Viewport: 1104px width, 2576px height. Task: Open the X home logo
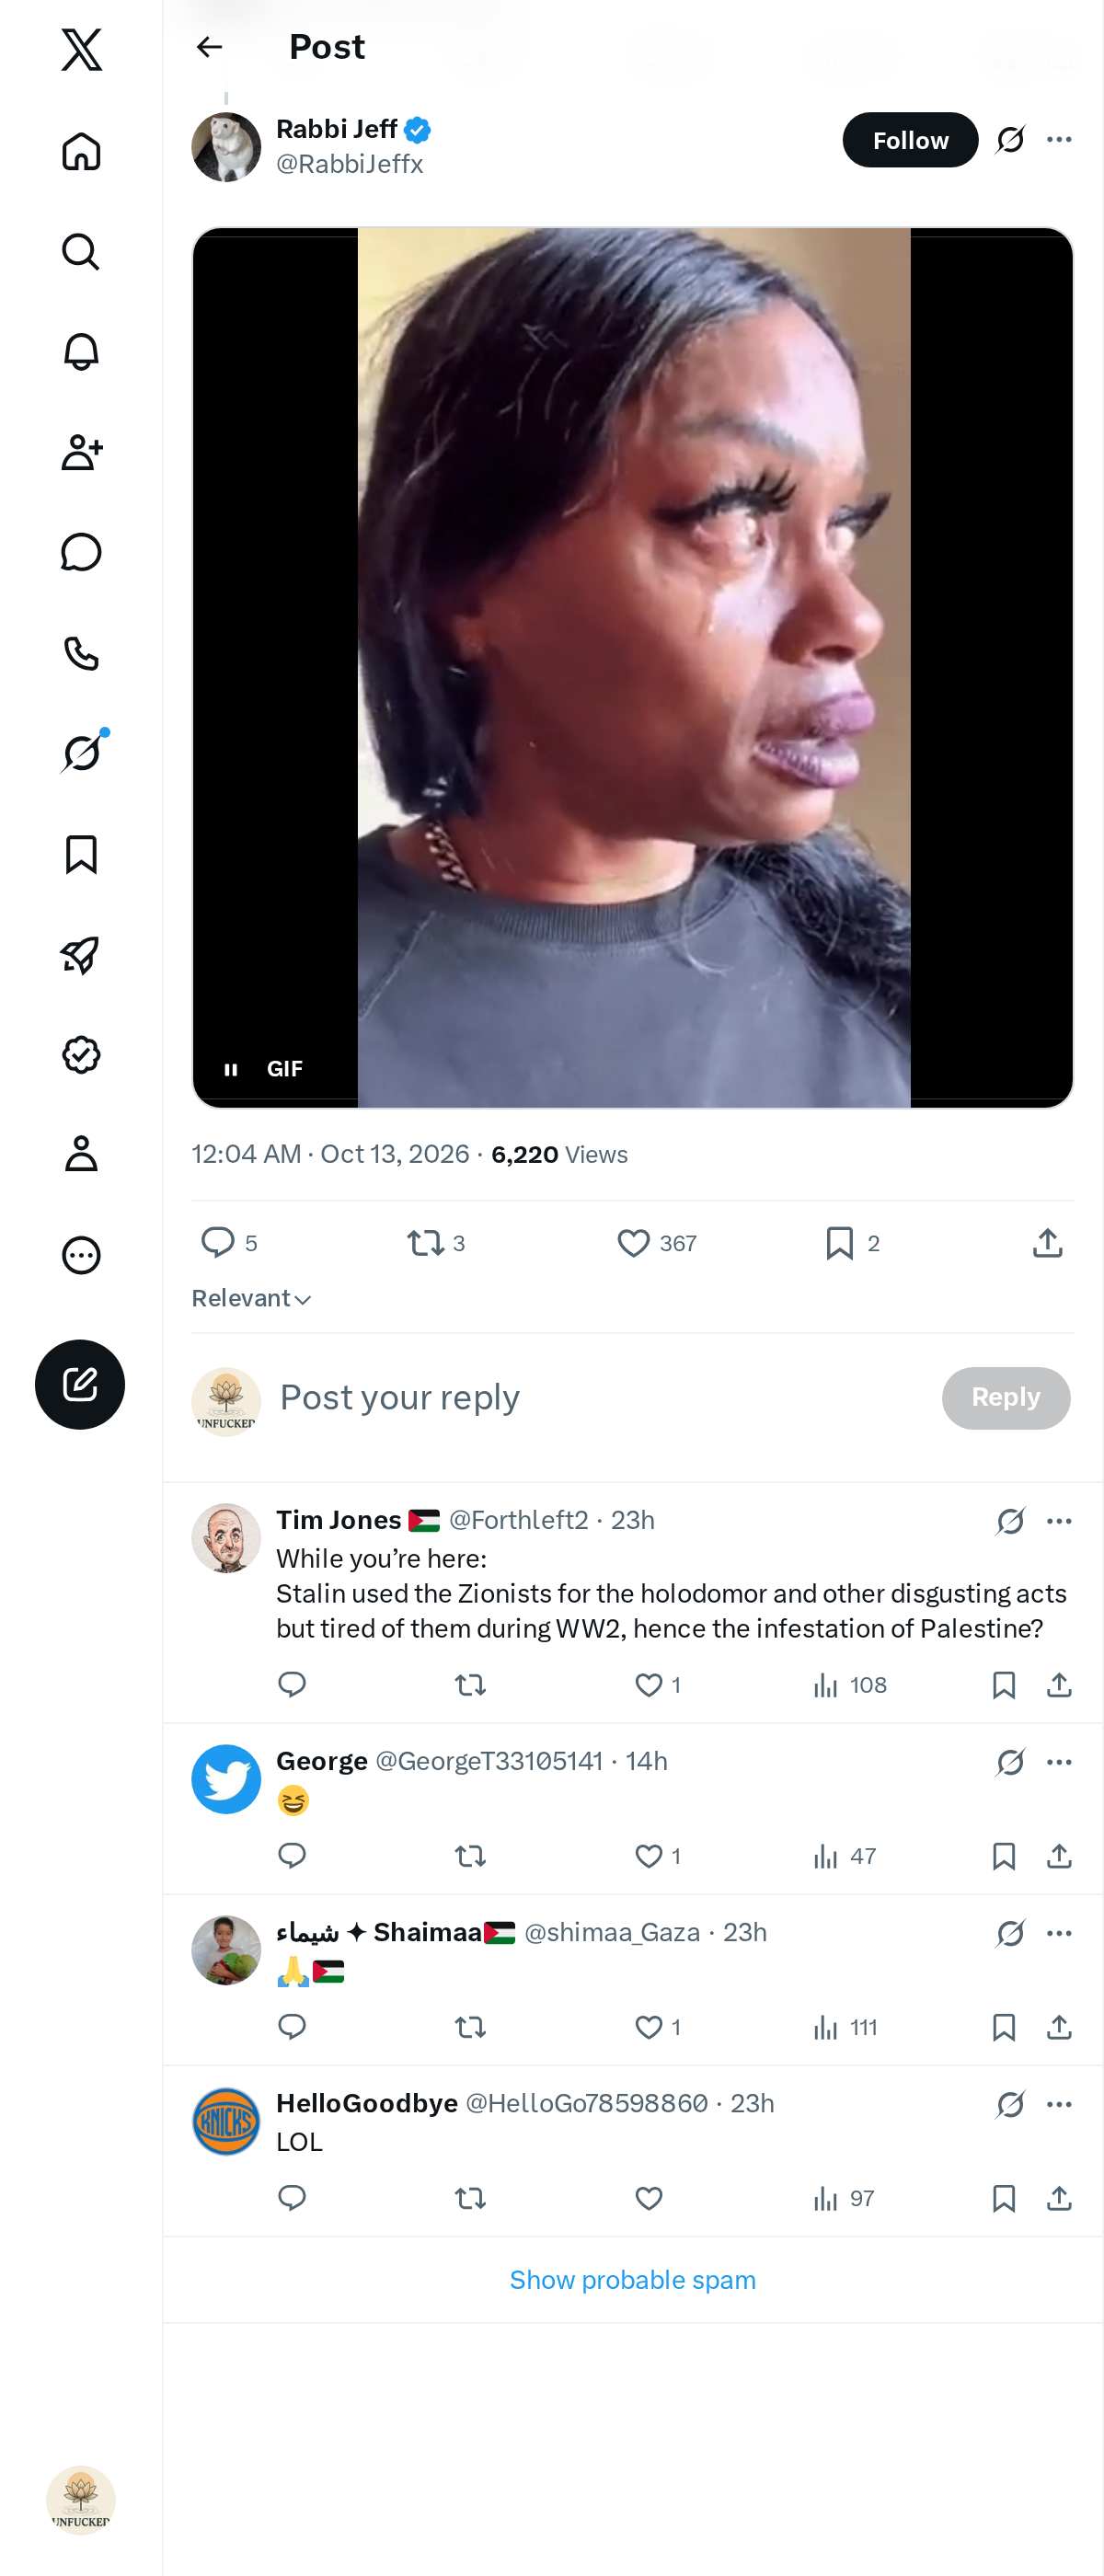tap(81, 49)
